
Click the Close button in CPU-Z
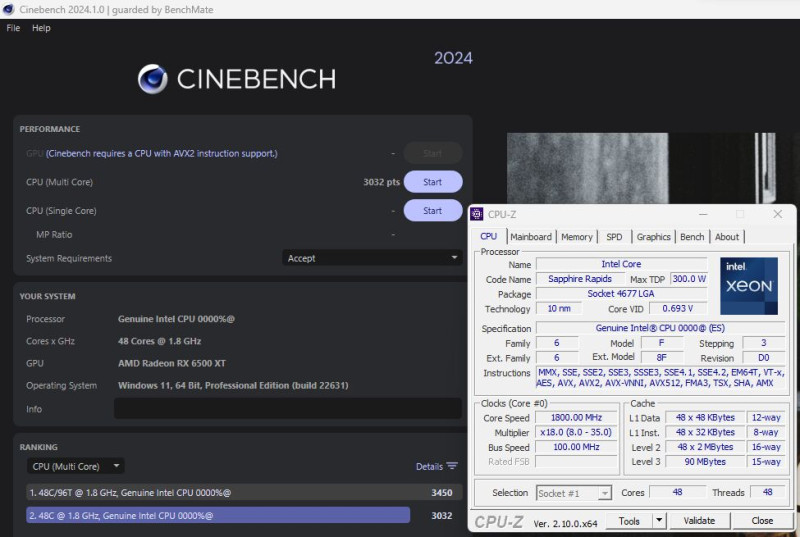pos(762,521)
